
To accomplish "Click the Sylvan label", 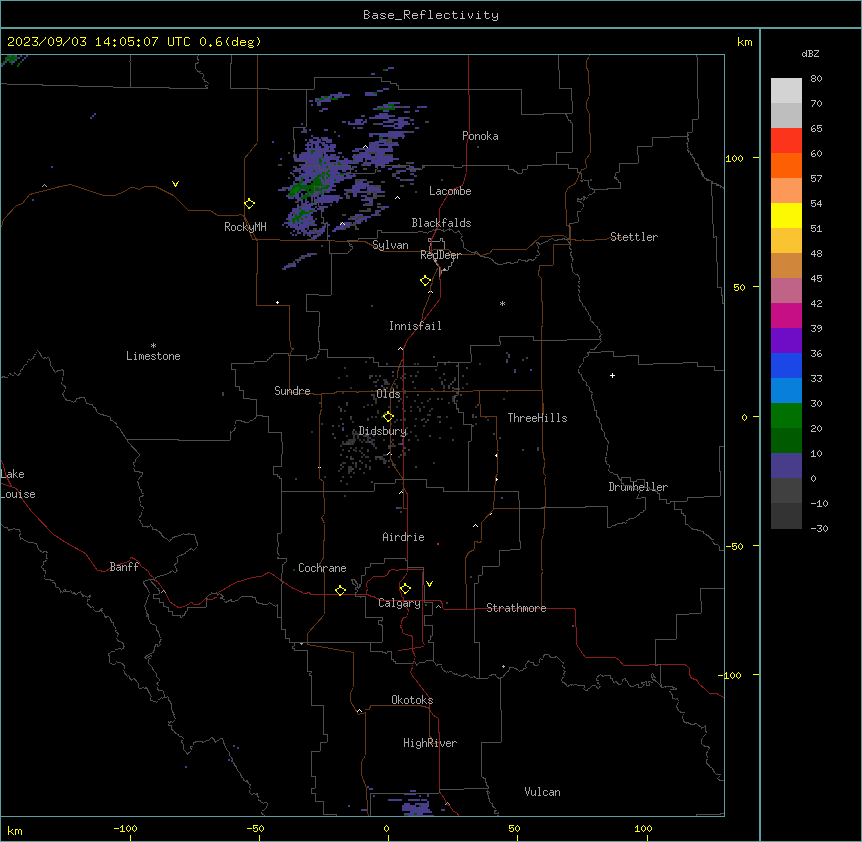I will click(x=390, y=245).
